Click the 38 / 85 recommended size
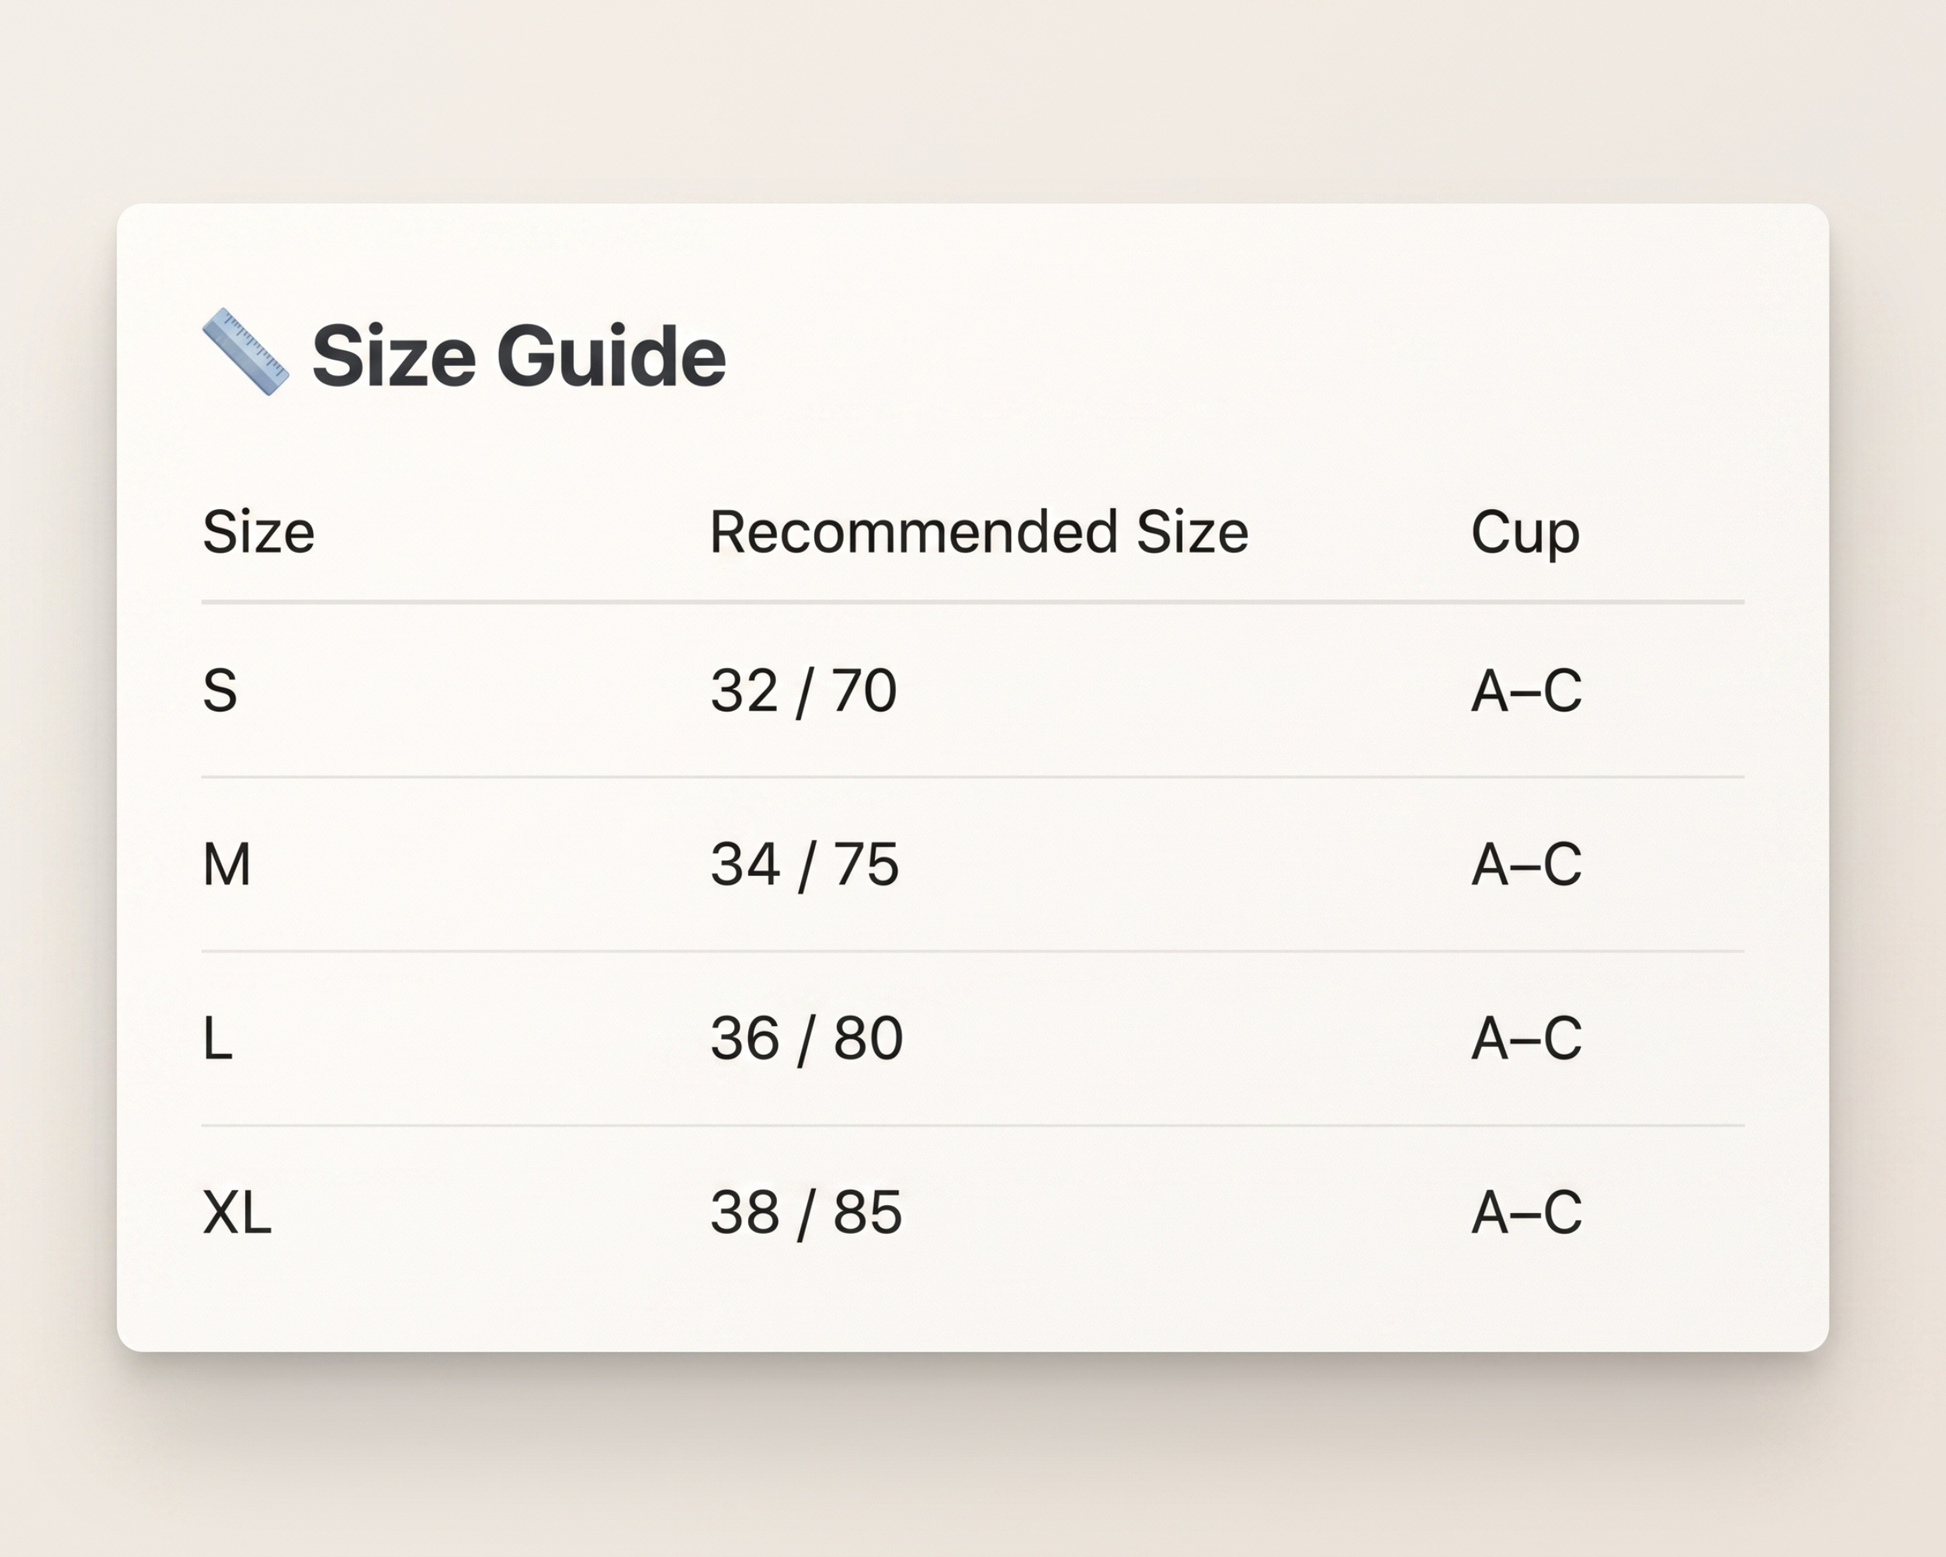 pyautogui.click(x=806, y=1214)
